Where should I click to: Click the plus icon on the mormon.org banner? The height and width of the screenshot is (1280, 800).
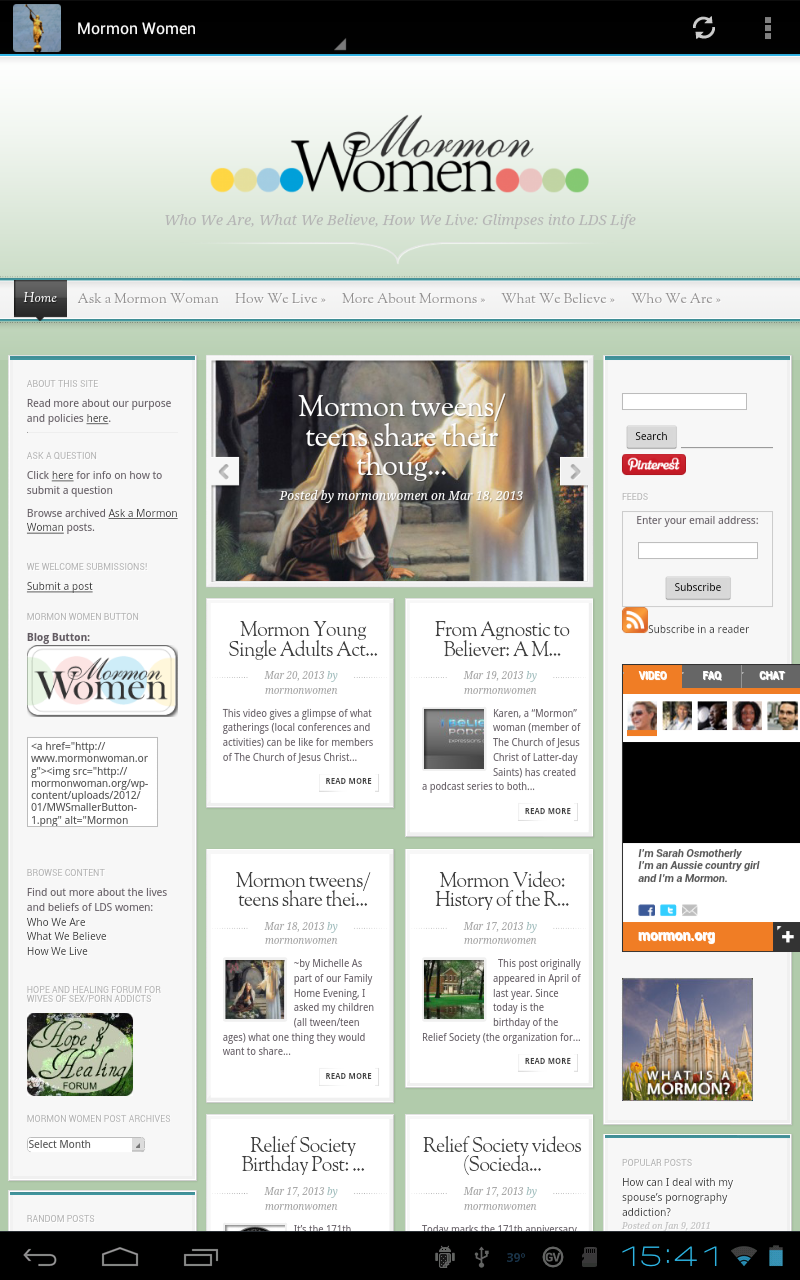pos(787,937)
